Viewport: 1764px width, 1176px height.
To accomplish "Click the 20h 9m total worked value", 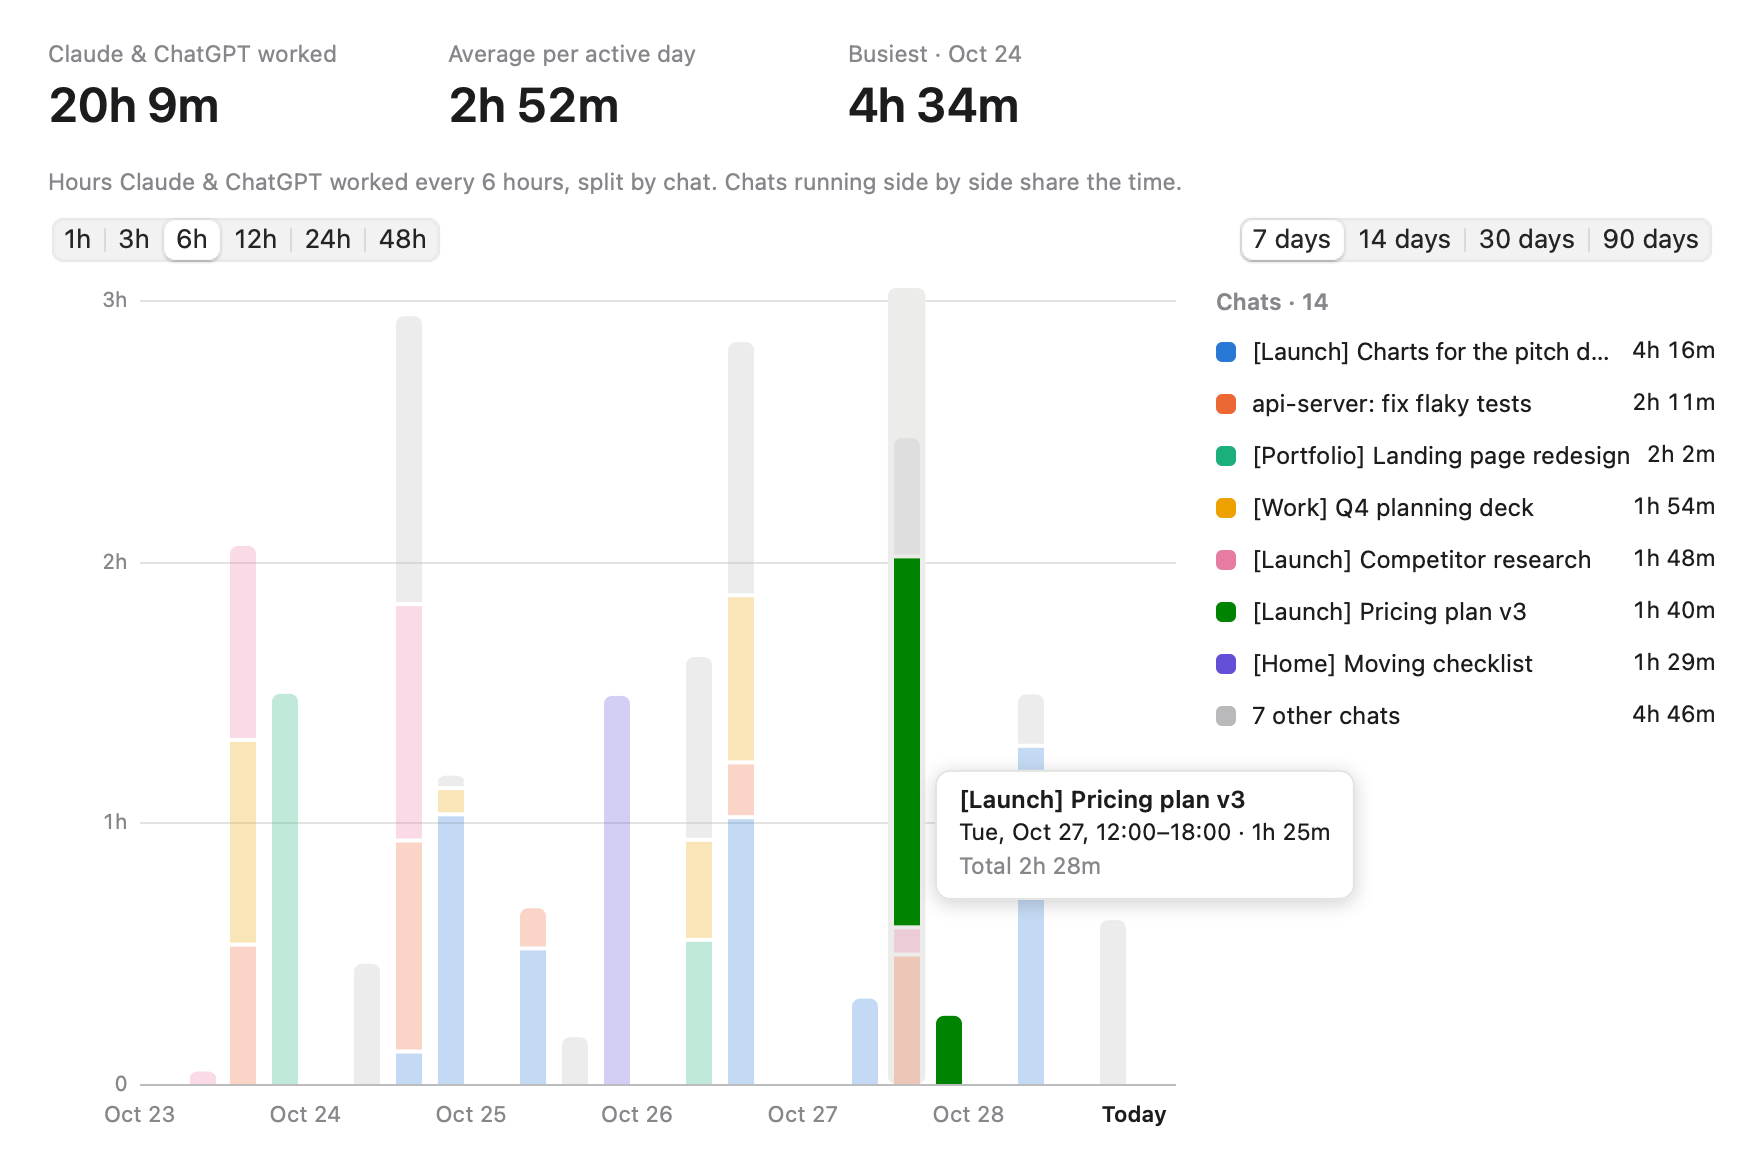I will pos(134,106).
